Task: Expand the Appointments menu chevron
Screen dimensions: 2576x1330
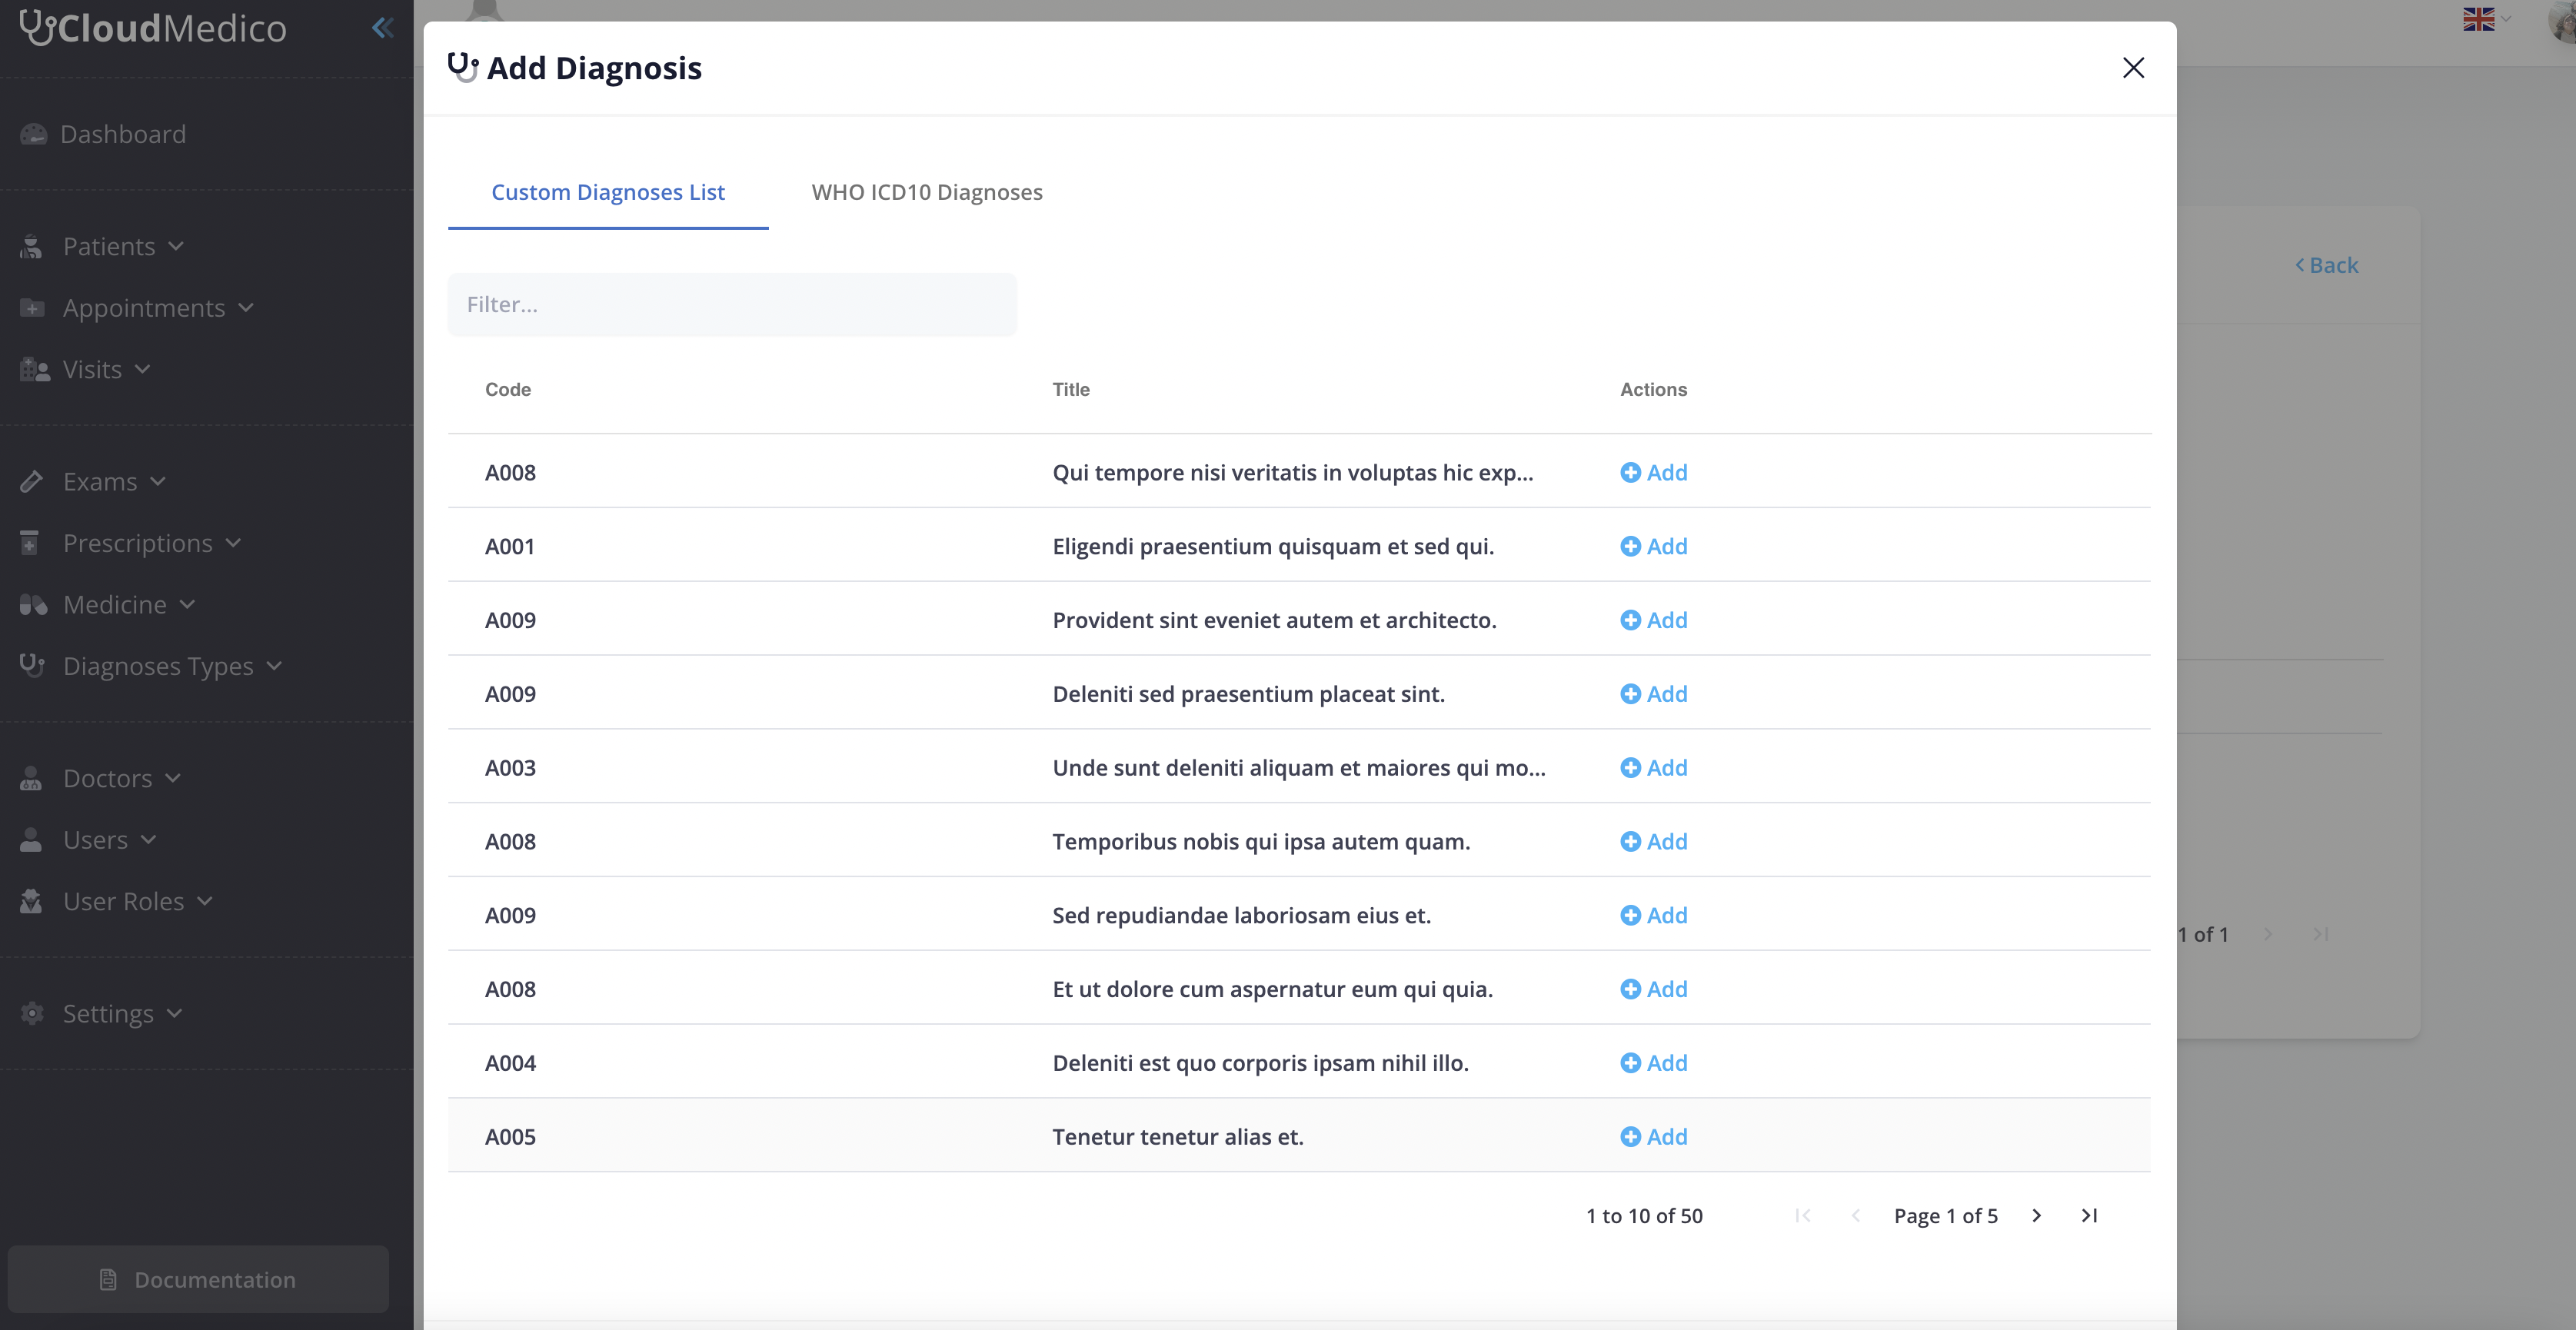Action: click(246, 307)
